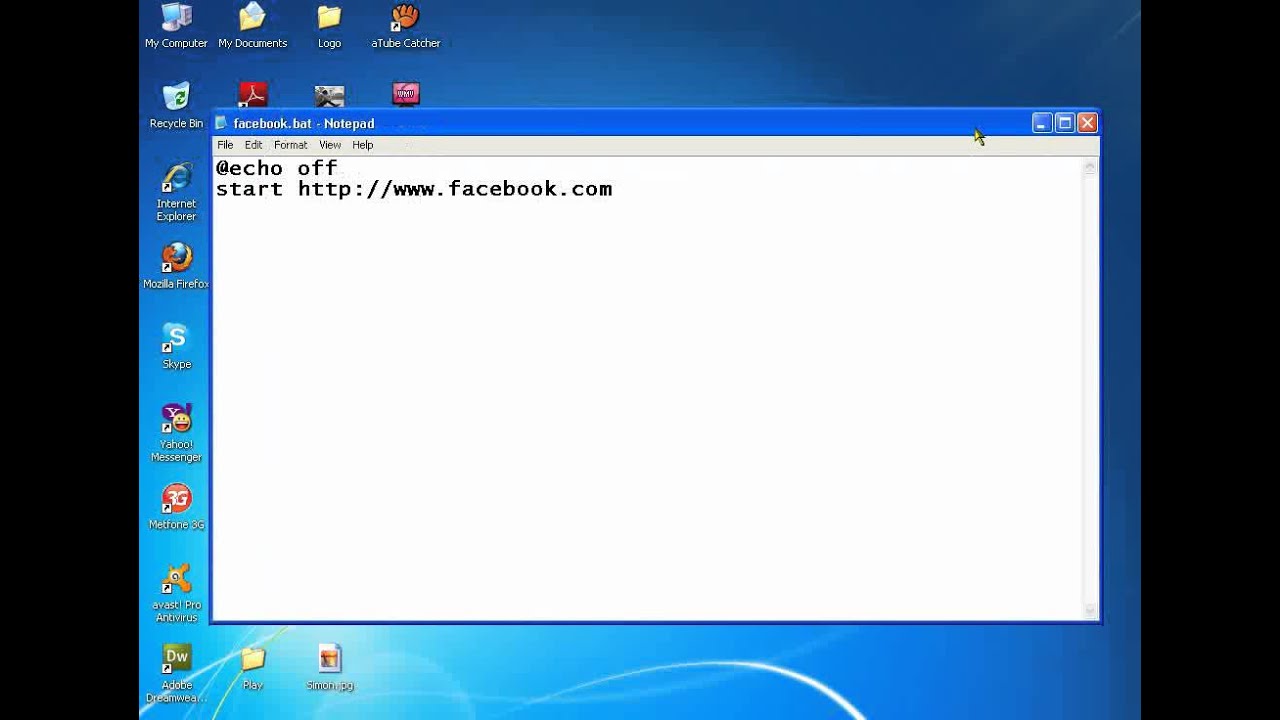
Task: Launch Mozilla Firefox shortcut
Action: point(176,266)
